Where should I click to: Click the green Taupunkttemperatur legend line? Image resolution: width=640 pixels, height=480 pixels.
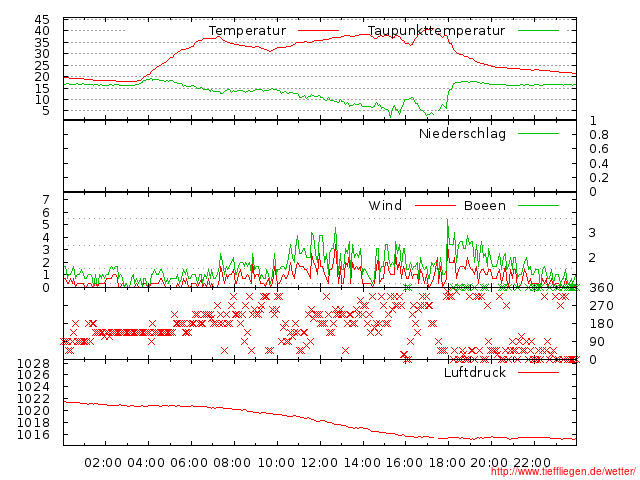tap(538, 31)
